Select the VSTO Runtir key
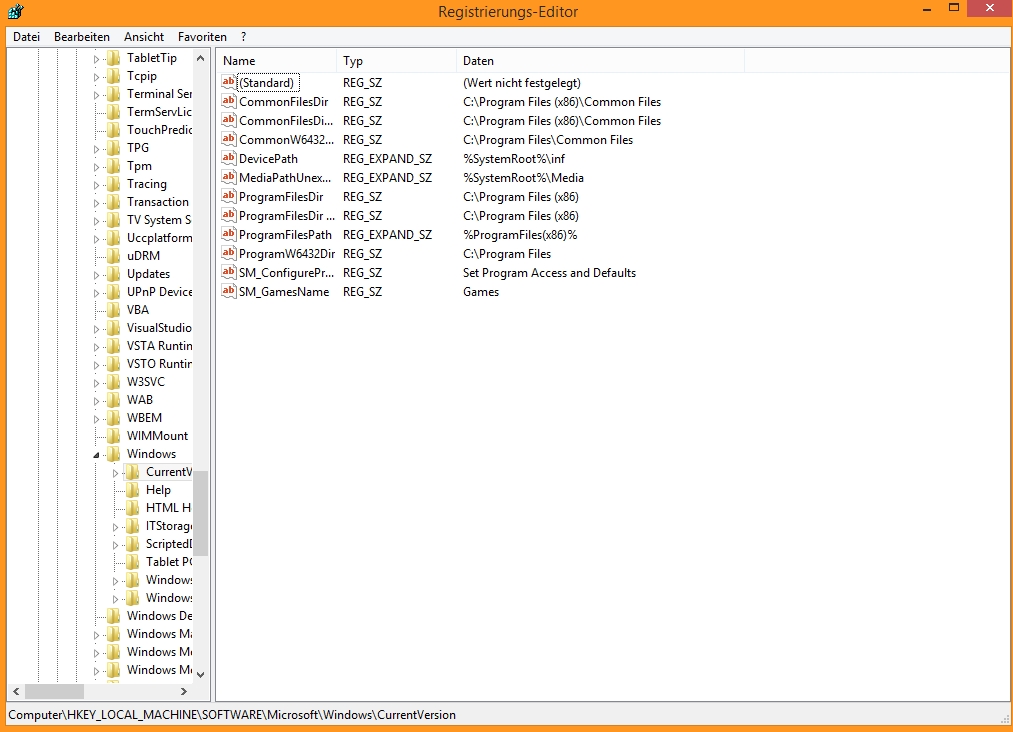This screenshot has height=732, width=1013. (159, 364)
